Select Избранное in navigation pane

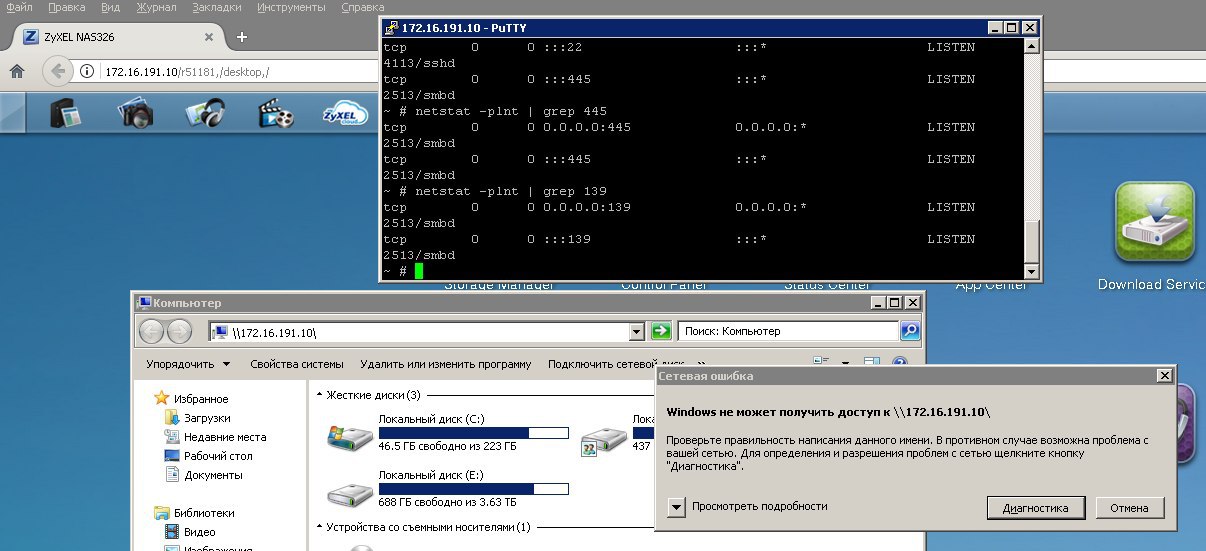192,399
